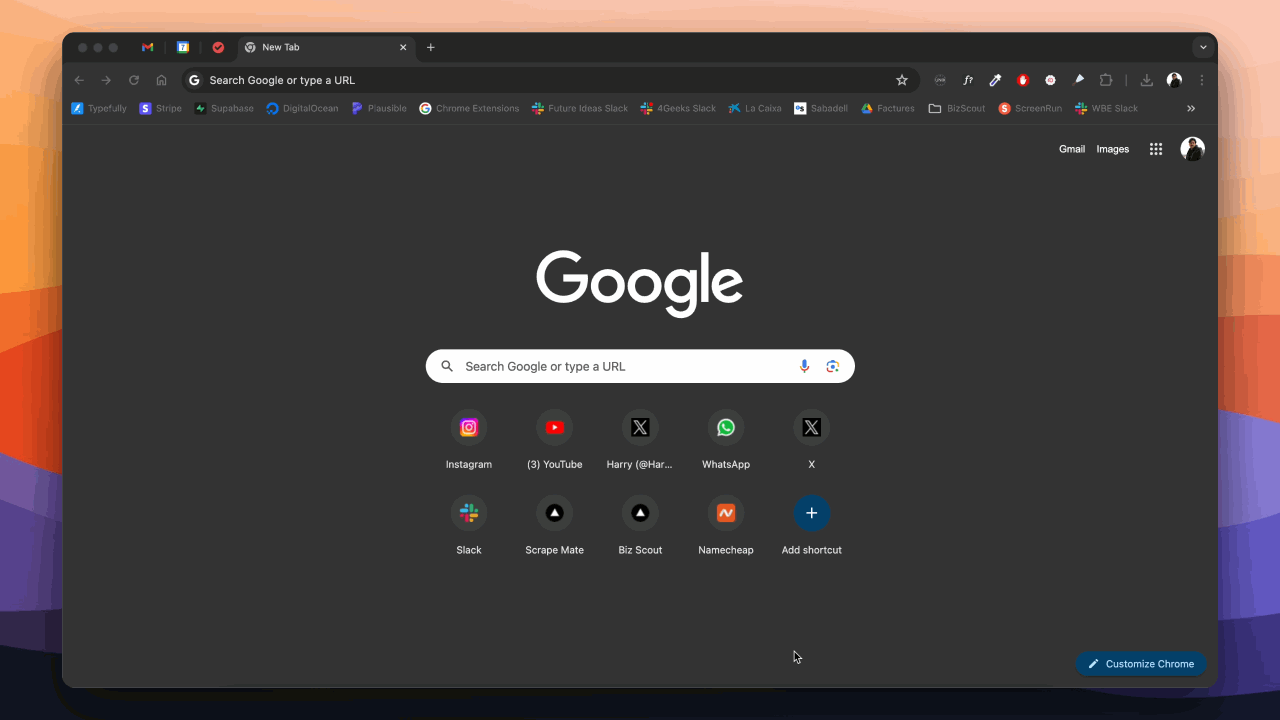Bookmark this tab with the star icon
Image resolution: width=1280 pixels, height=720 pixels.
point(902,80)
